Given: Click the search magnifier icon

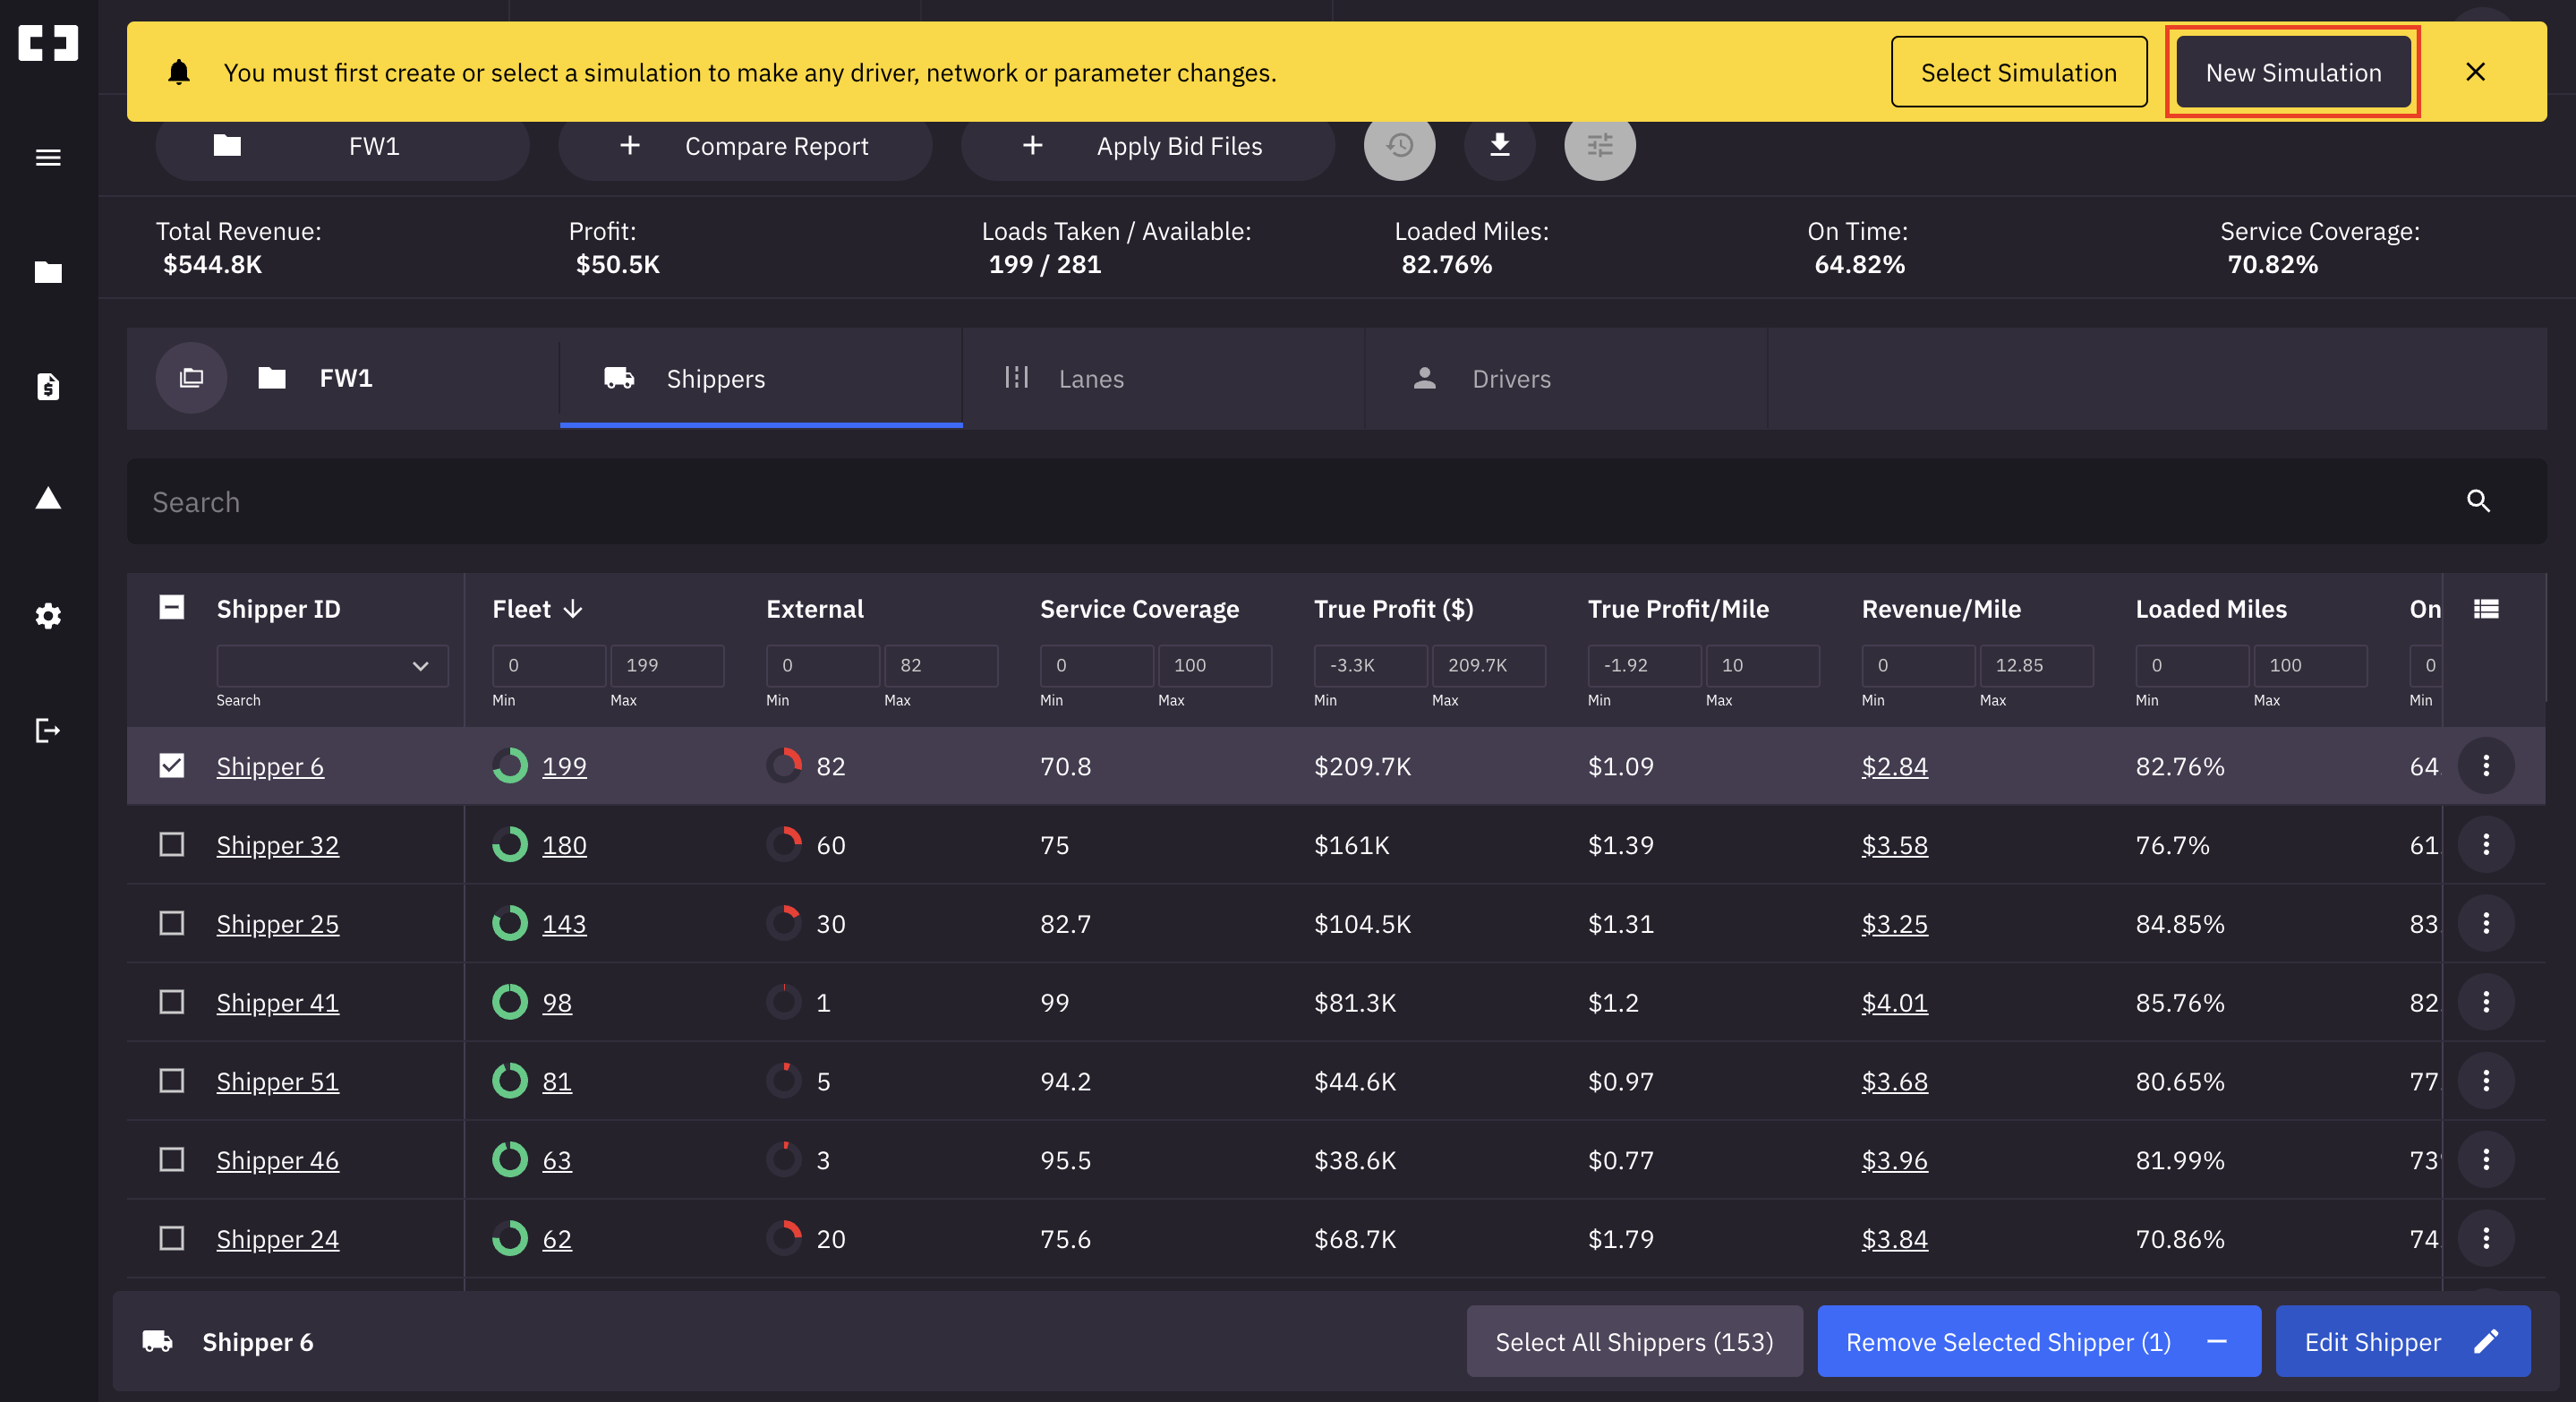Looking at the screenshot, I should pyautogui.click(x=2477, y=501).
